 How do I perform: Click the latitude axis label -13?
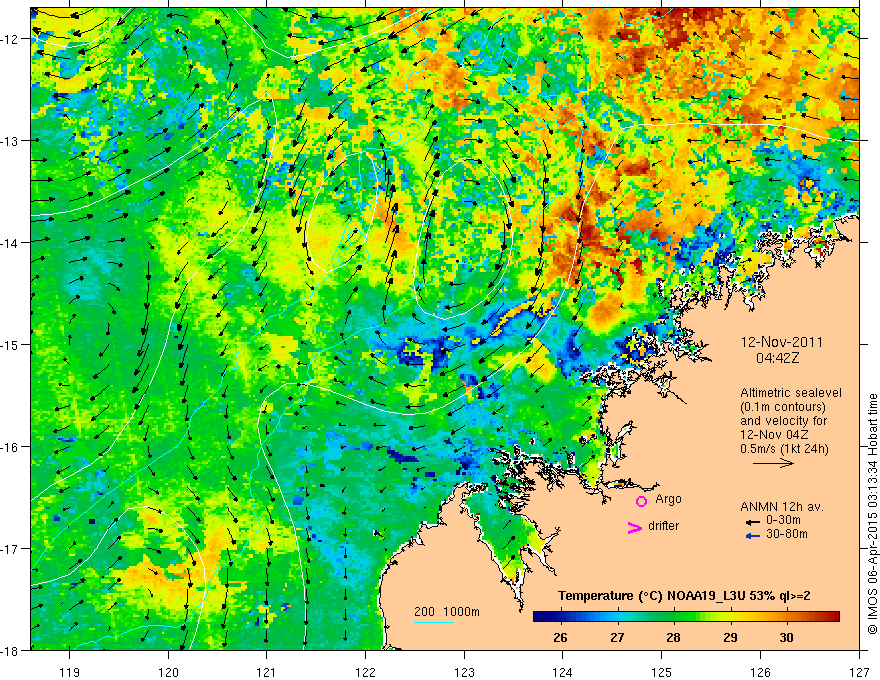(x=11, y=141)
